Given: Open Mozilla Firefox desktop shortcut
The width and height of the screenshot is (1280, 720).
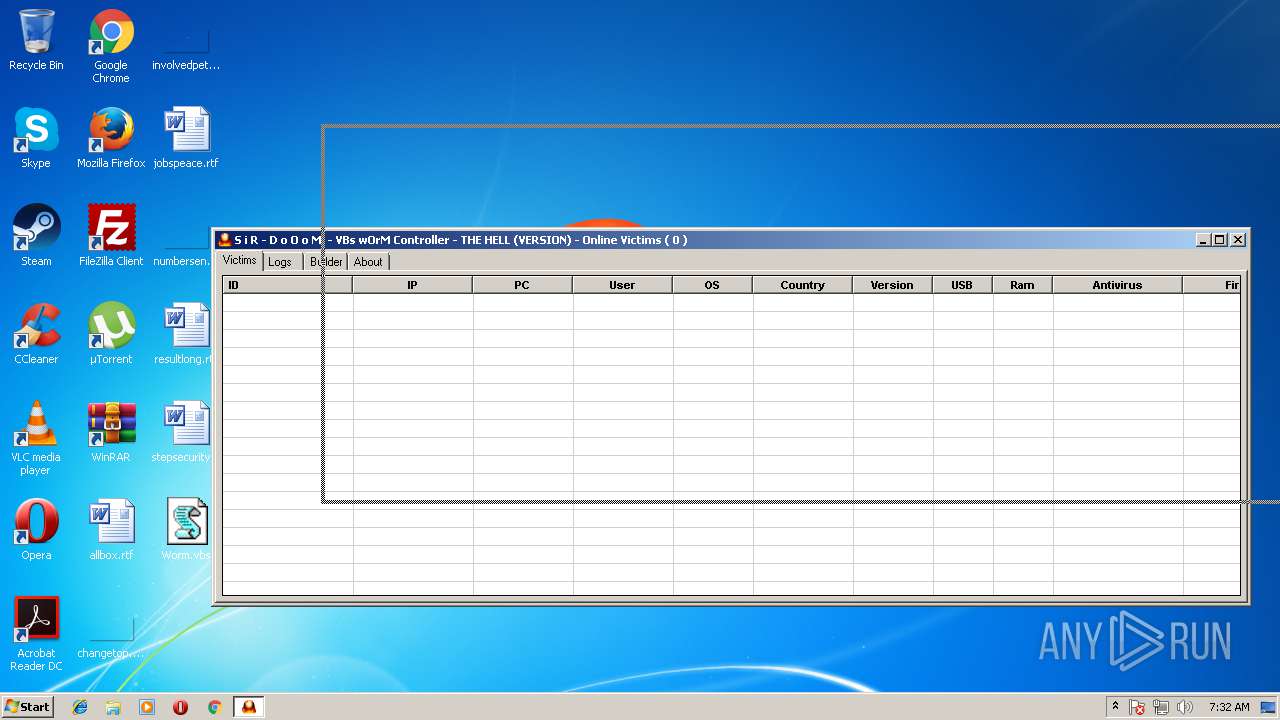Looking at the screenshot, I should click(111, 138).
